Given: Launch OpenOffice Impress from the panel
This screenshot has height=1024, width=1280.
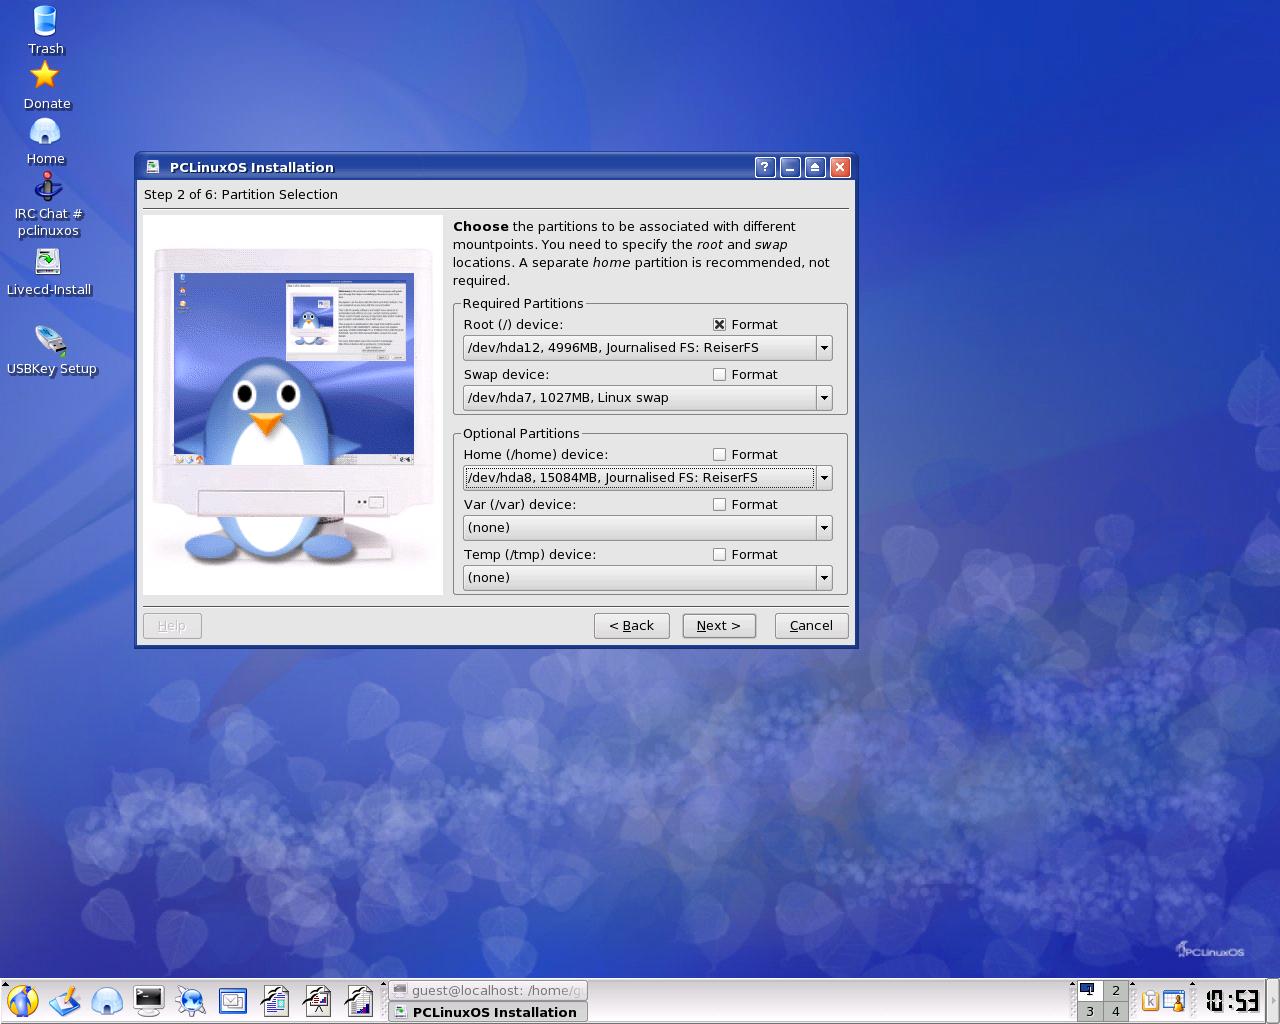Looking at the screenshot, I should coord(317,1000).
